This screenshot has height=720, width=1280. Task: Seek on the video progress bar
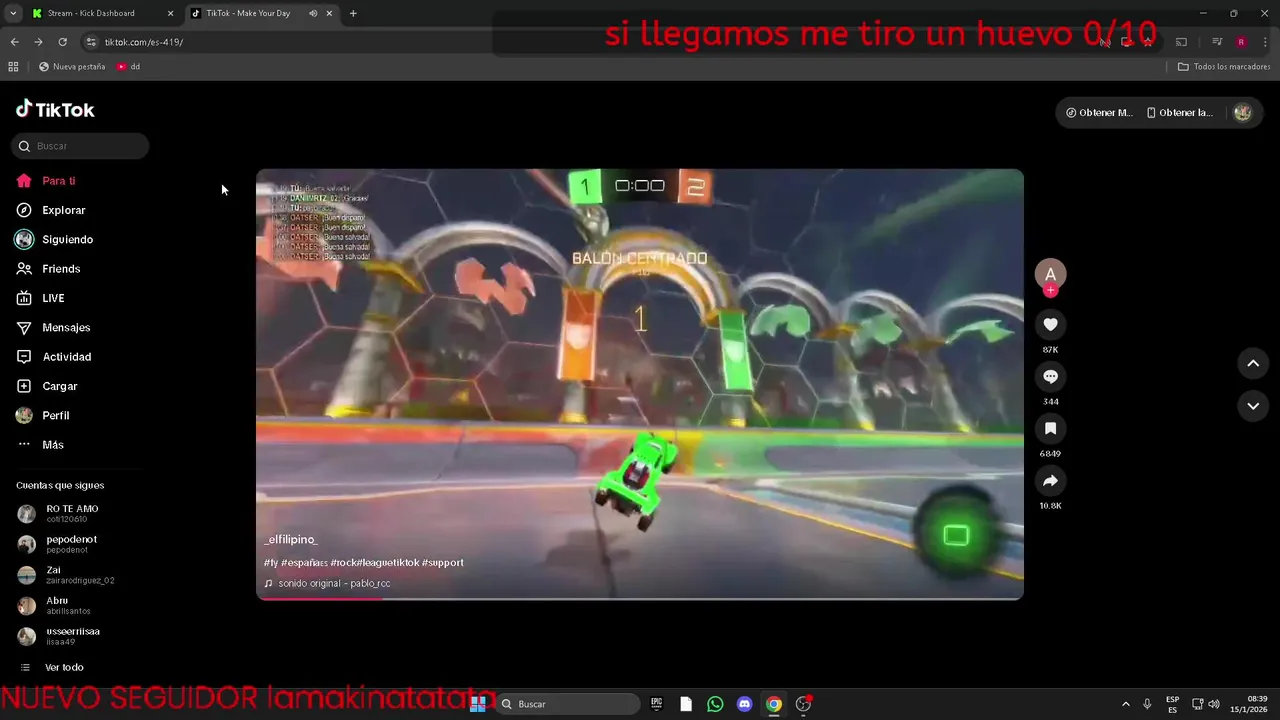pos(640,598)
